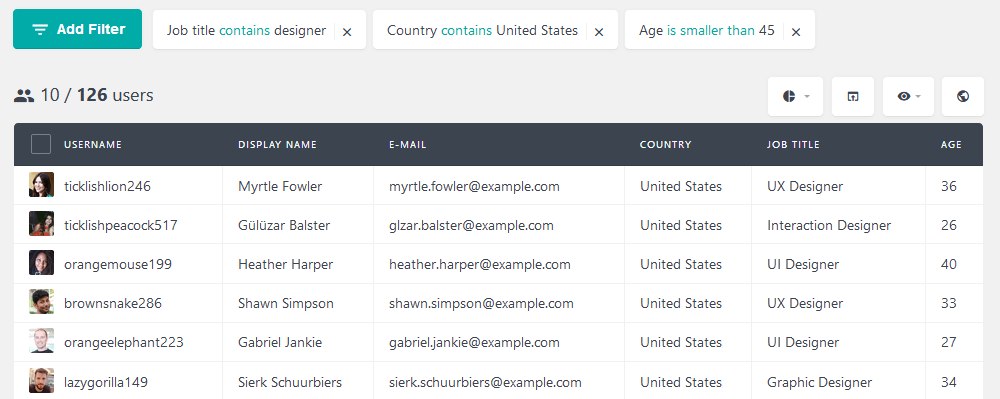1000x399 pixels.
Task: Select display name Myrtle Fowler
Action: coord(280,186)
